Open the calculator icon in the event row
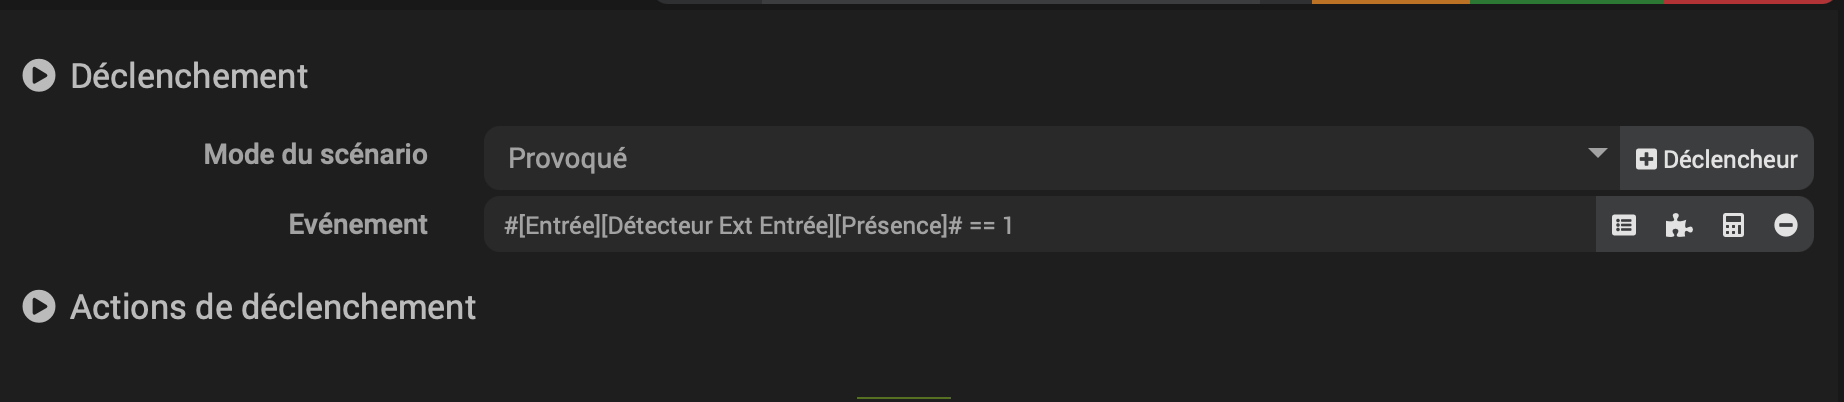Image resolution: width=1844 pixels, height=402 pixels. point(1733,226)
